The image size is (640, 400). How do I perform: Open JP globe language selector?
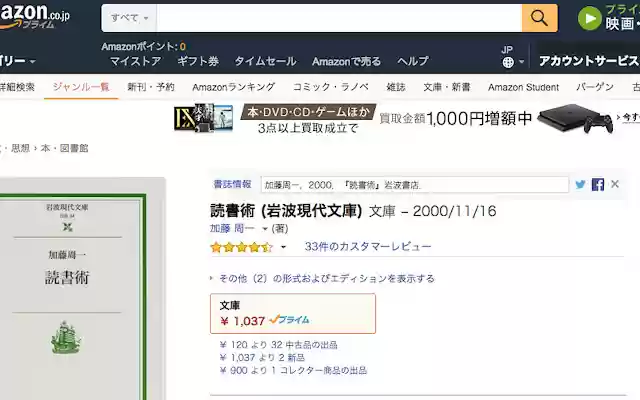(511, 57)
